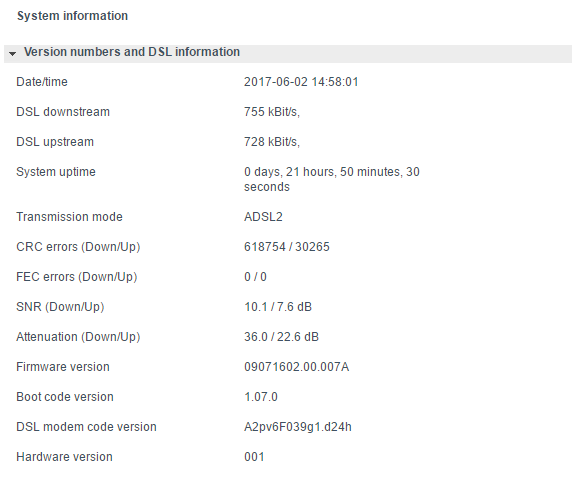Click the uptime value 0 days, 21 hours
Screen dimensions: 577x492
click(x=332, y=179)
